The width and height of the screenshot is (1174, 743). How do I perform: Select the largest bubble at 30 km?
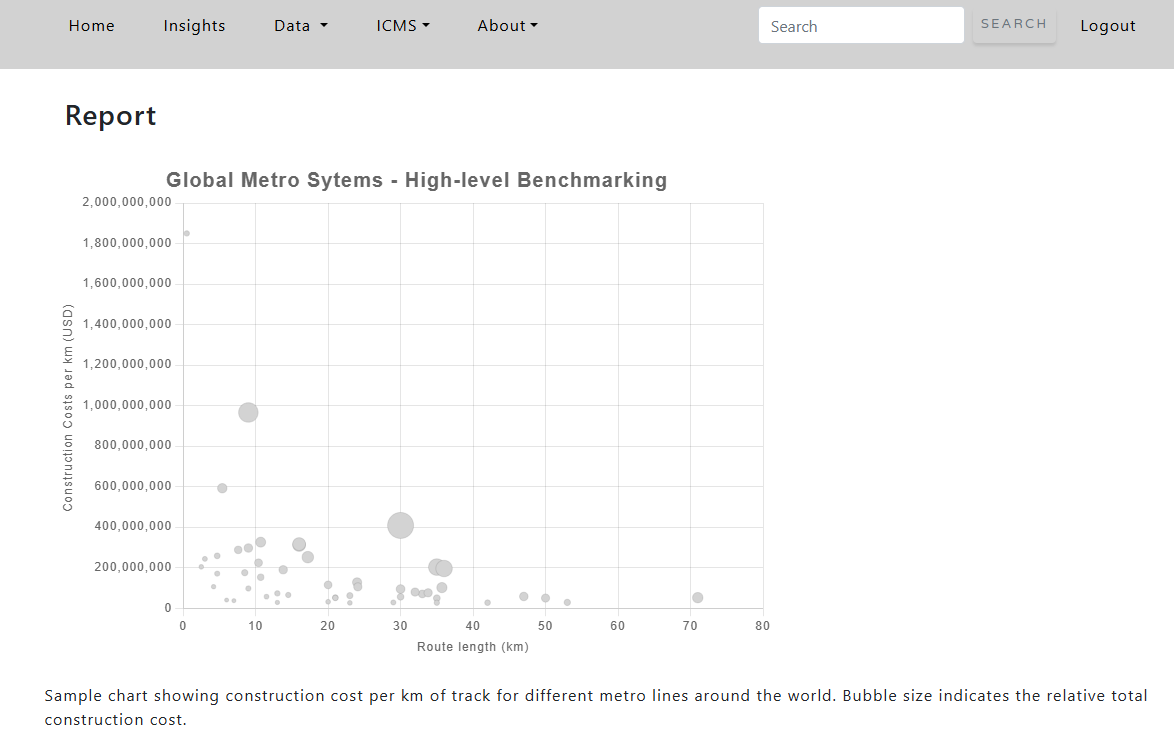400,525
